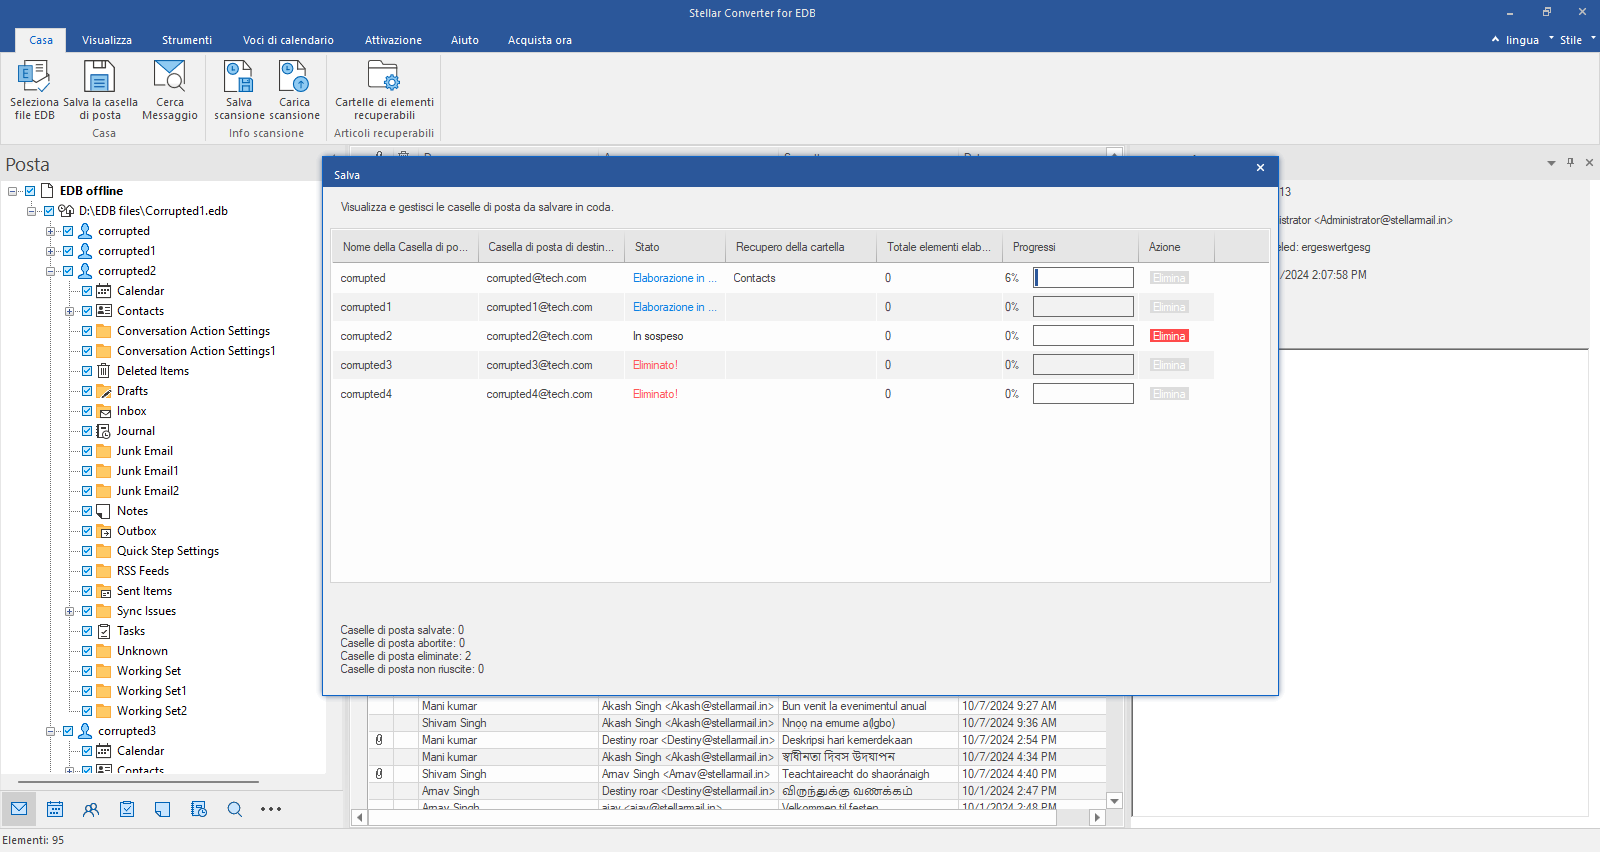This screenshot has height=852, width=1600.
Task: Collapse corrupted3 mailbox node
Action: pyautogui.click(x=51, y=731)
